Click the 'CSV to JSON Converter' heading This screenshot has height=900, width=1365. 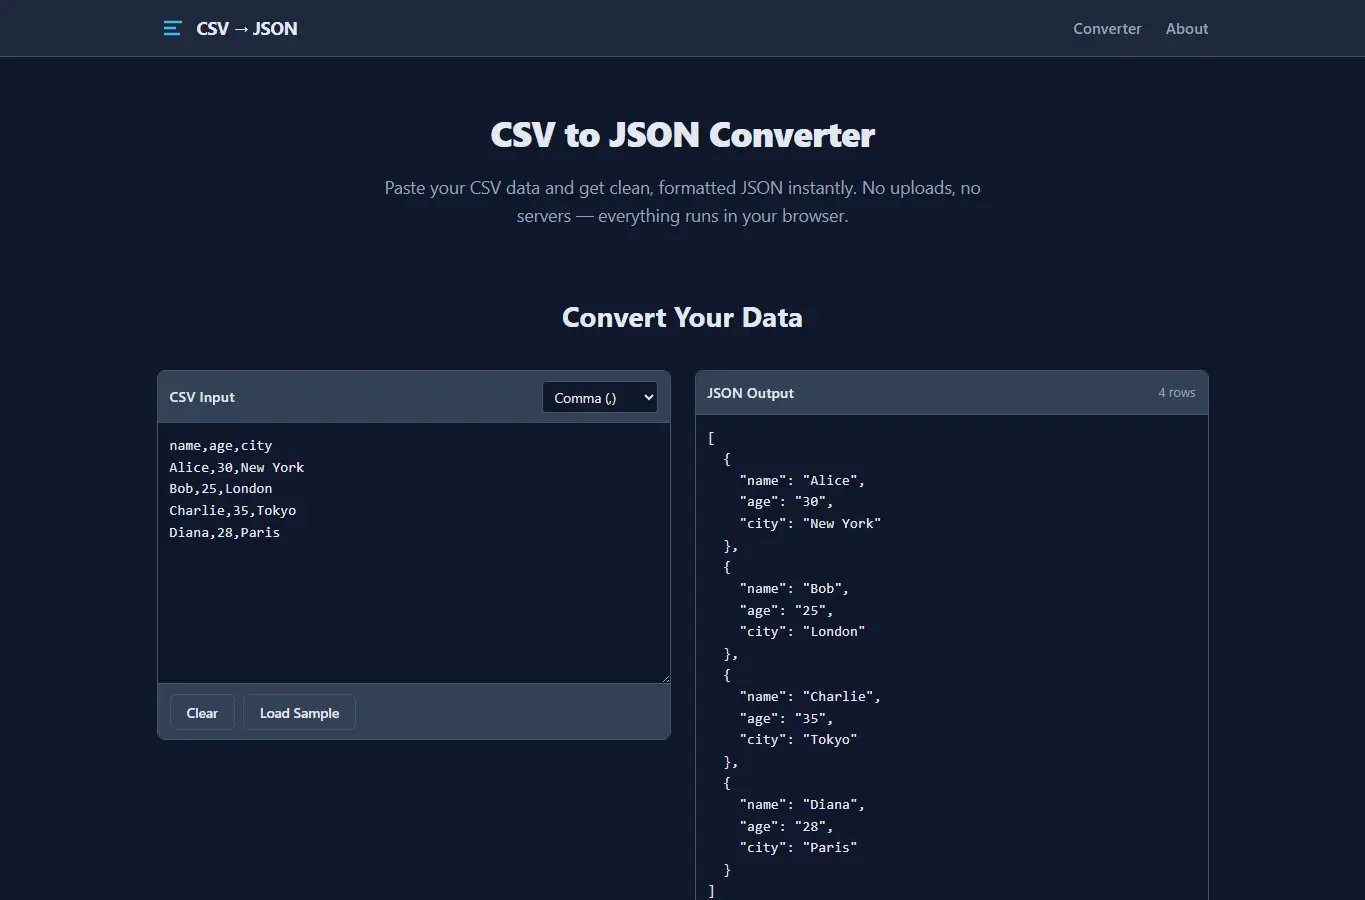click(x=683, y=135)
